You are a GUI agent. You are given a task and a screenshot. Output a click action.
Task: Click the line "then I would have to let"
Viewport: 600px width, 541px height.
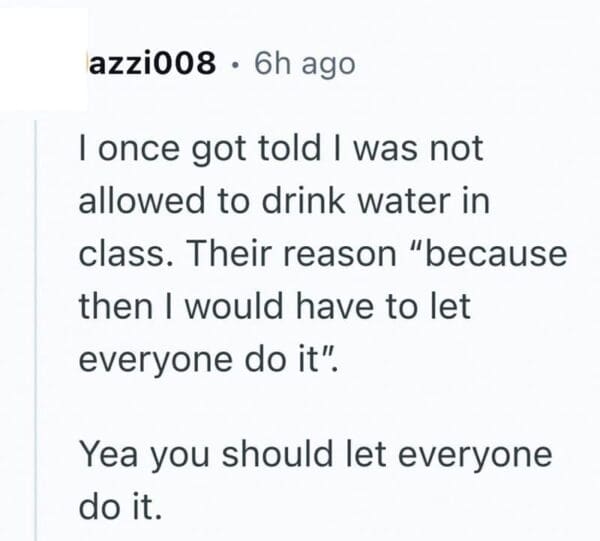[x=273, y=303]
